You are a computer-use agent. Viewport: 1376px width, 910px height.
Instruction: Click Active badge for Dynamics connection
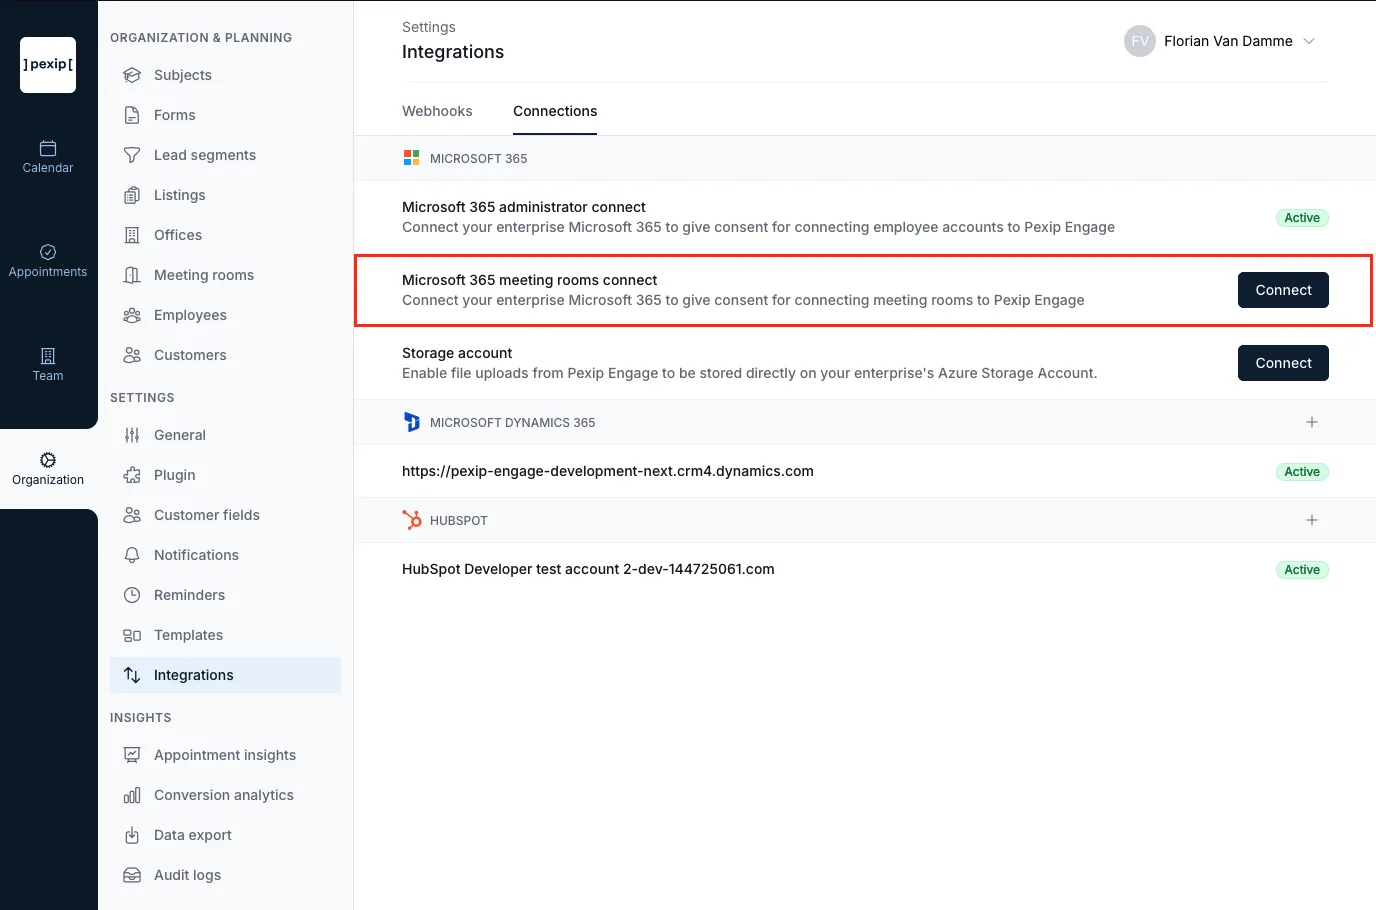pos(1302,472)
